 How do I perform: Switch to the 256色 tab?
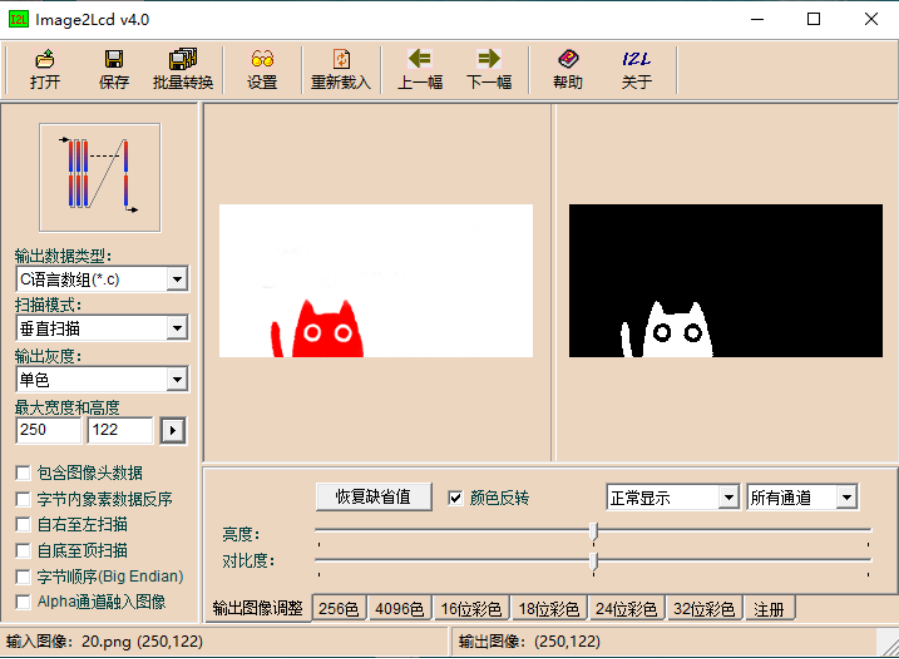[x=339, y=608]
